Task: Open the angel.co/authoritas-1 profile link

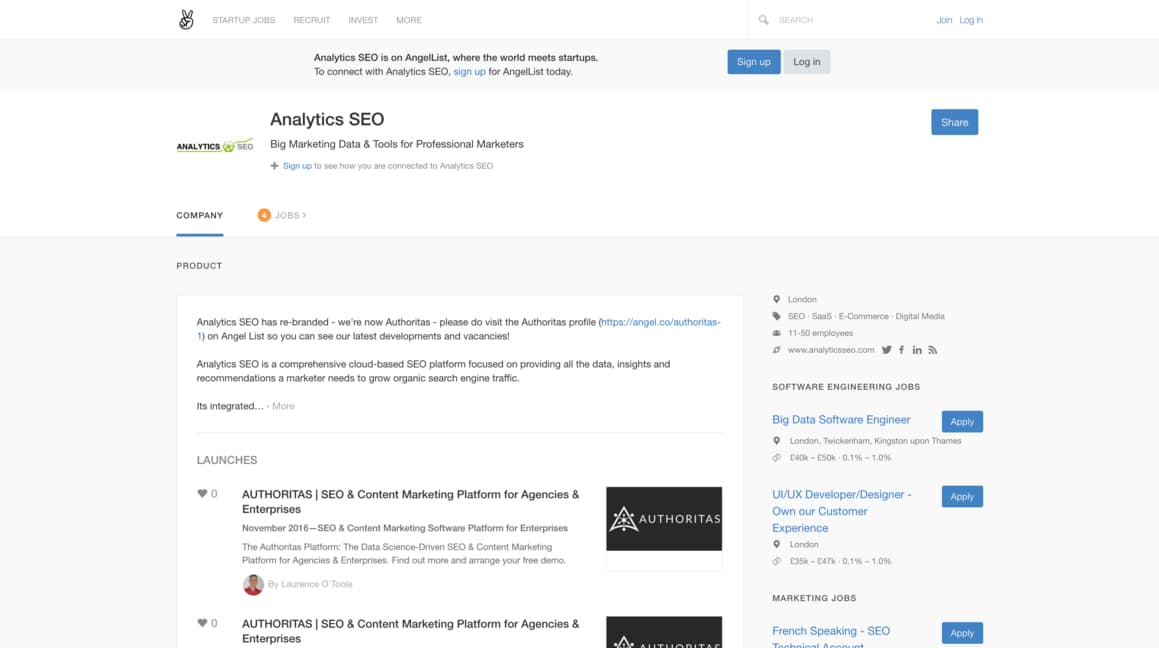Action: tap(458, 329)
